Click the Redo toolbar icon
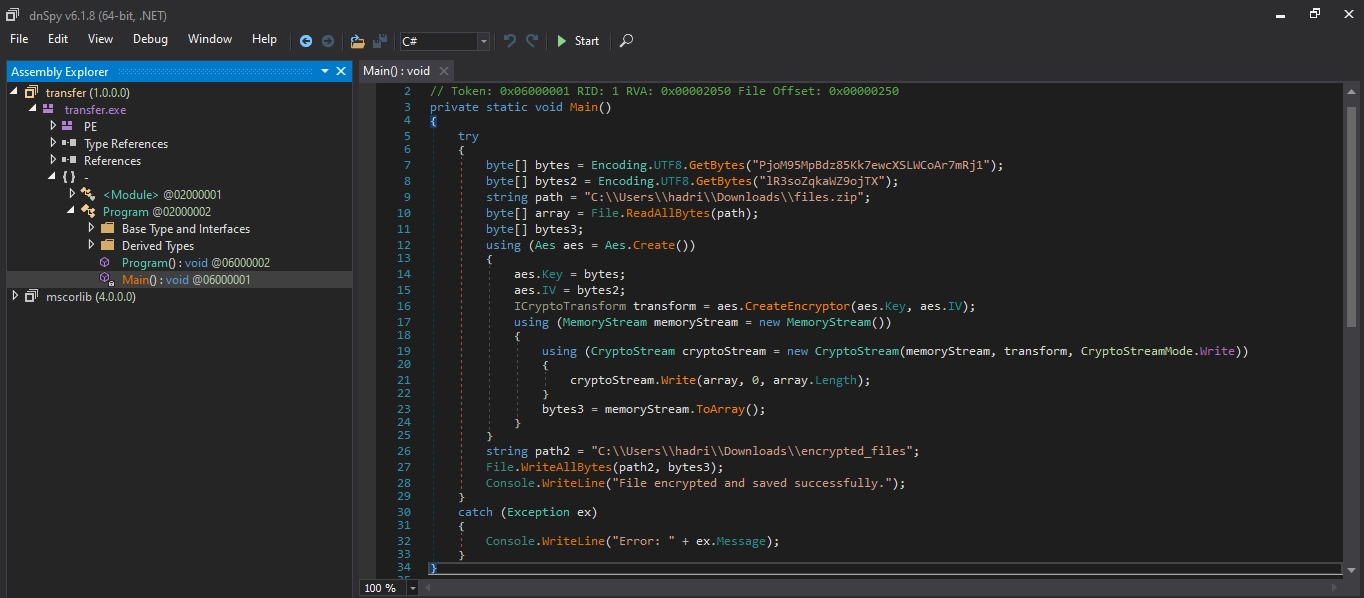This screenshot has height=598, width=1364. point(532,41)
